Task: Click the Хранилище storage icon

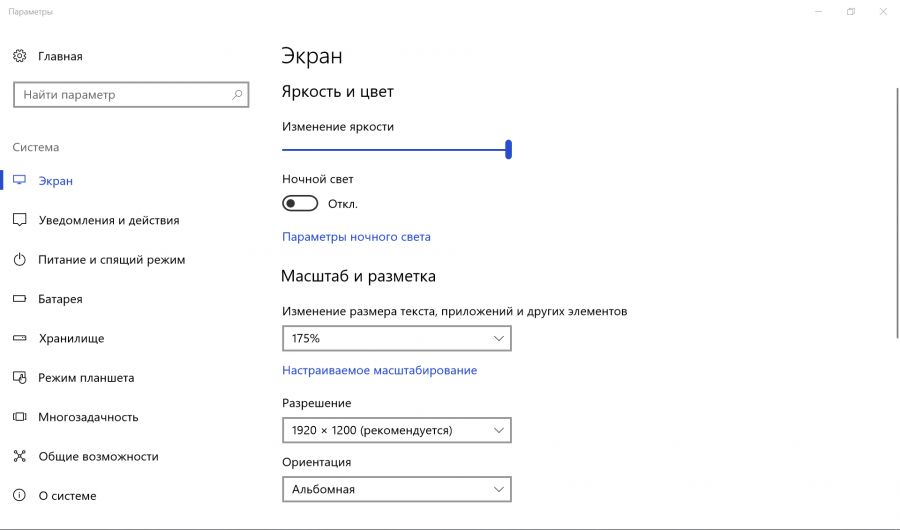Action: (19, 338)
